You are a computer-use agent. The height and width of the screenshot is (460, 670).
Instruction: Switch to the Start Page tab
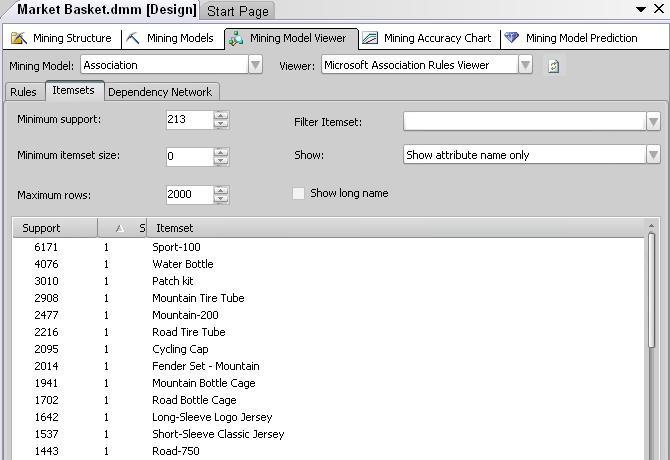[x=238, y=11]
